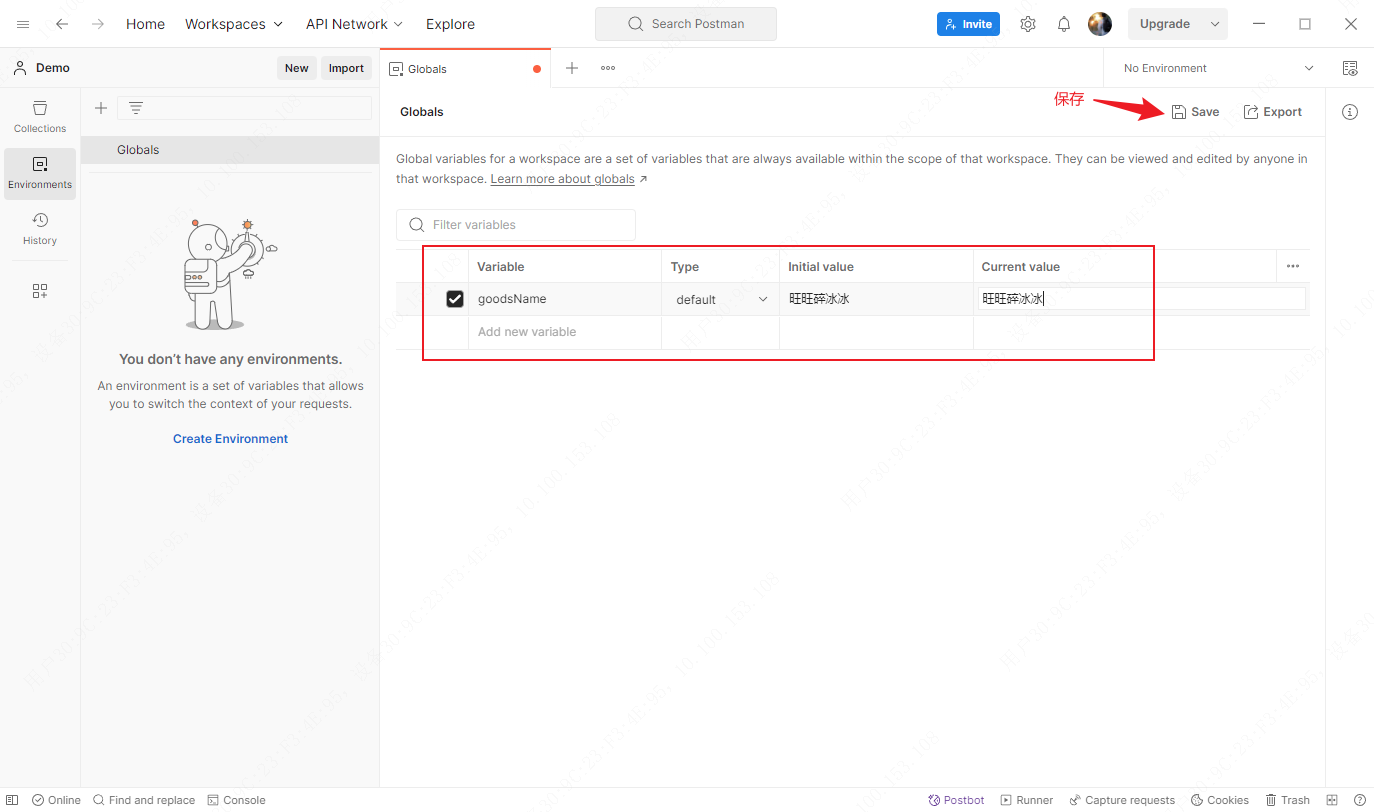Screen dimensions: 1374x812
Task: Open the Runner
Action: click(1027, 800)
